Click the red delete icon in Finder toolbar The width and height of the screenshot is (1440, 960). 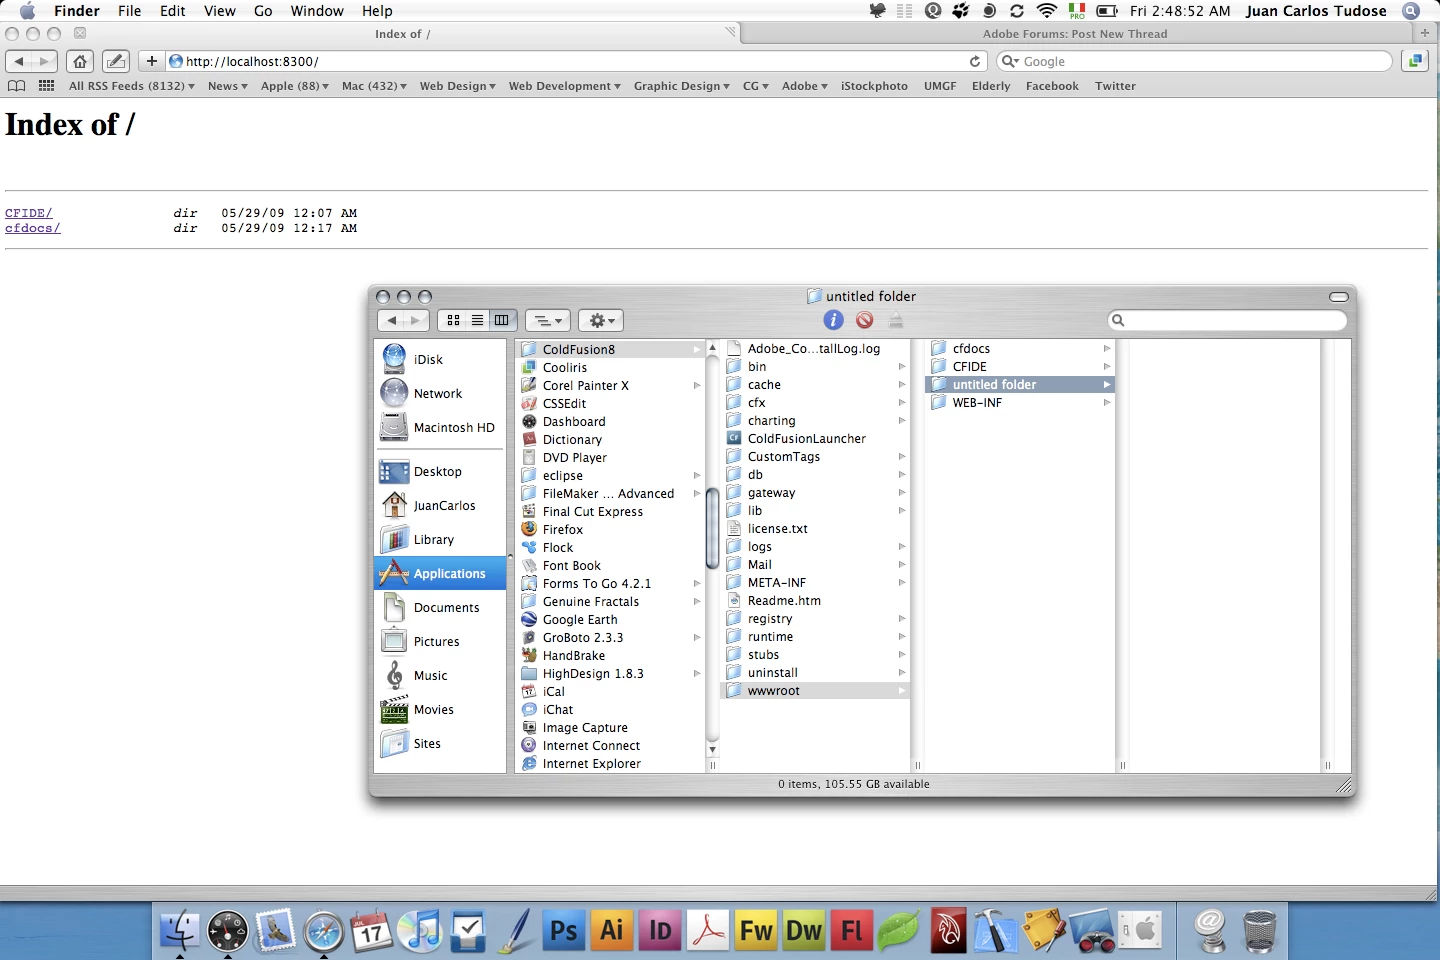865,320
